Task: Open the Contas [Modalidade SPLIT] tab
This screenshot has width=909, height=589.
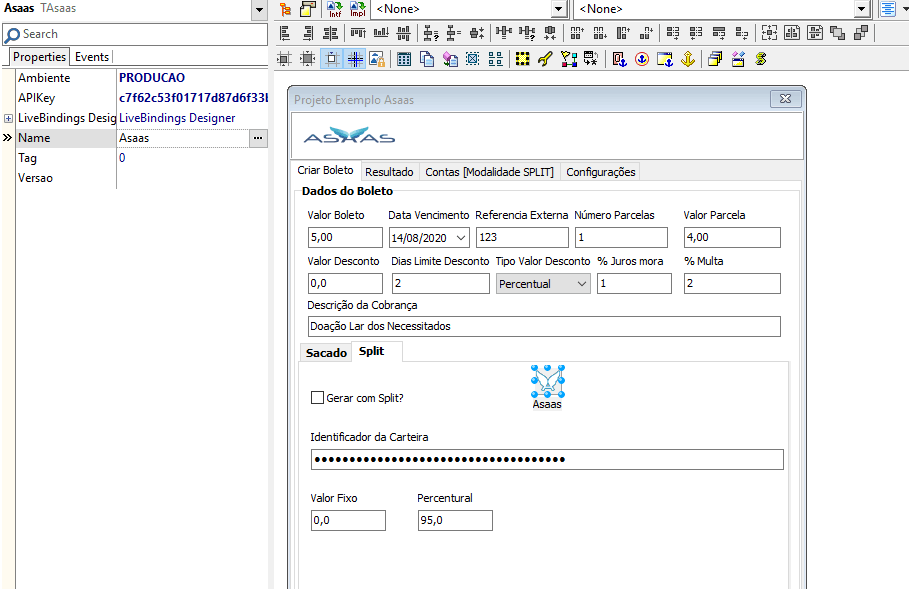Action: point(489,172)
